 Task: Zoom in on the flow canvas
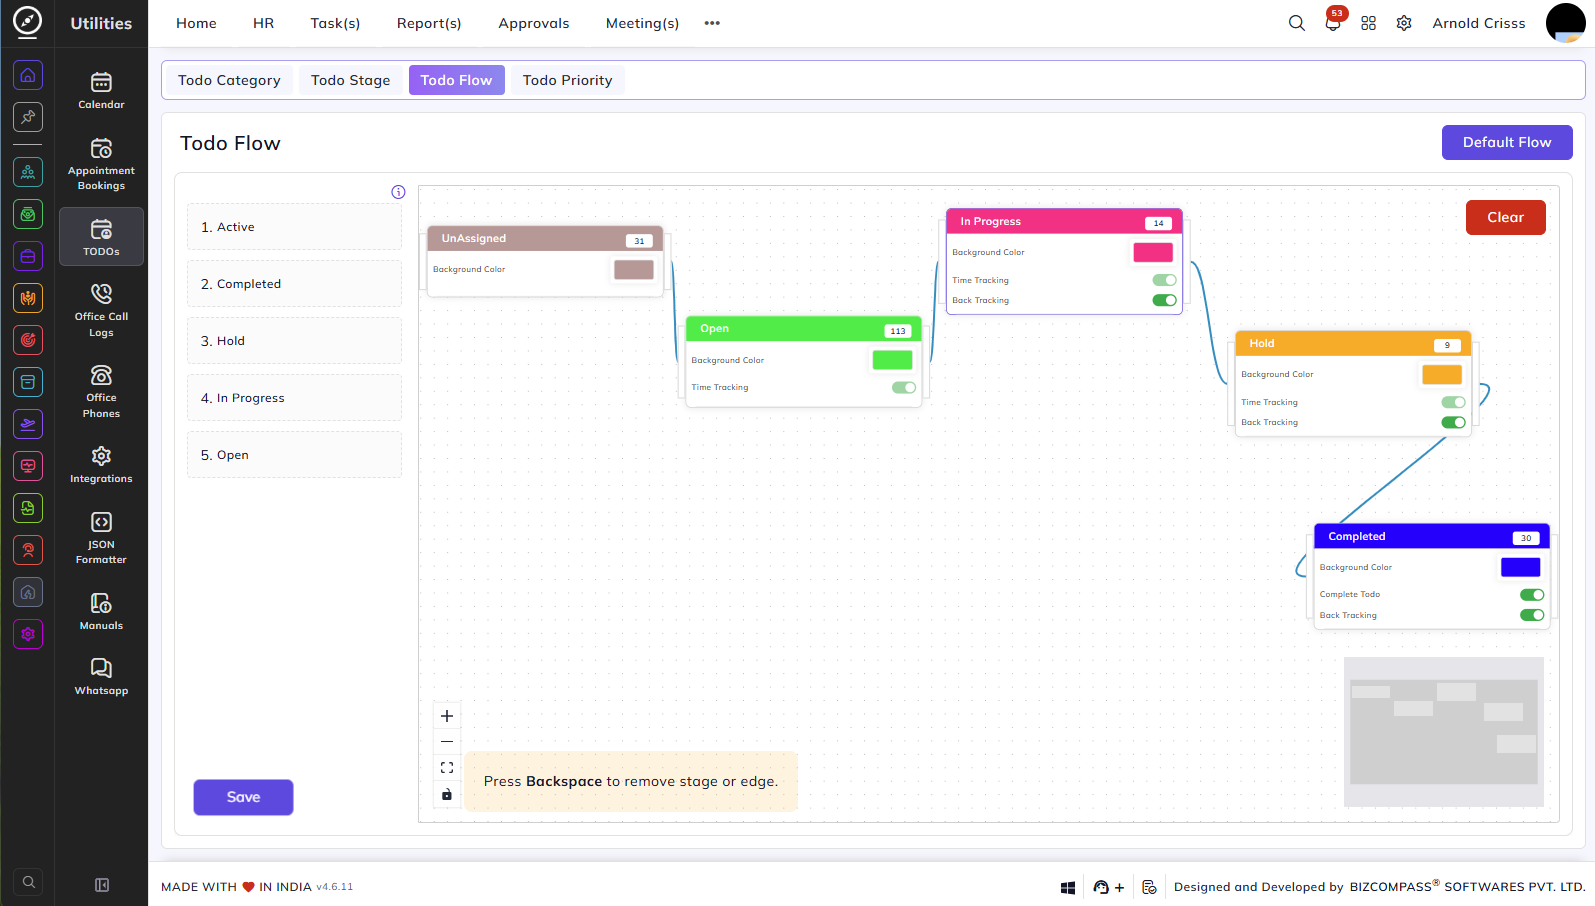[x=447, y=716]
